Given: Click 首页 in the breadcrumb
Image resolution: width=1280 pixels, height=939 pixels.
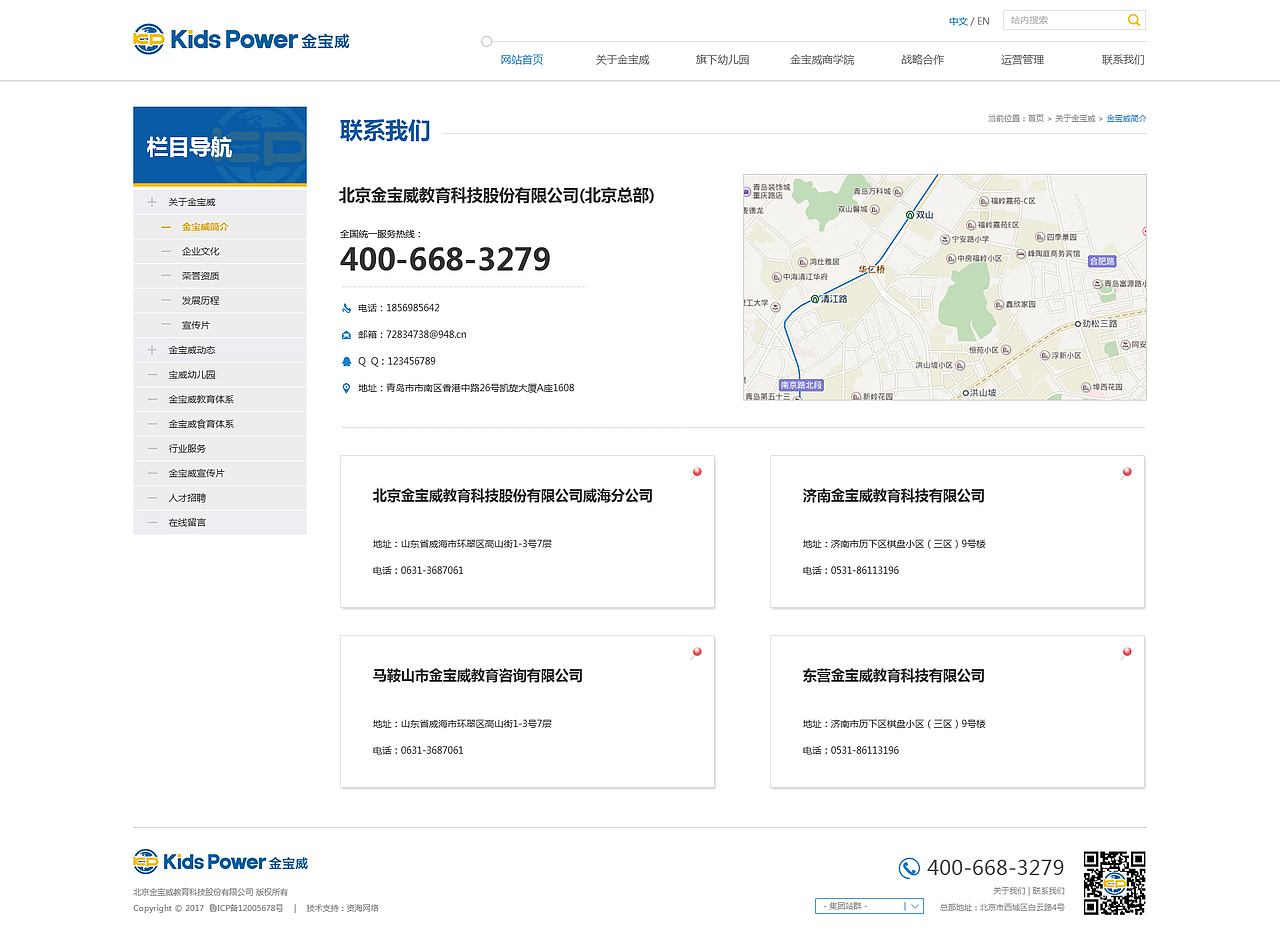Looking at the screenshot, I should (x=1036, y=119).
